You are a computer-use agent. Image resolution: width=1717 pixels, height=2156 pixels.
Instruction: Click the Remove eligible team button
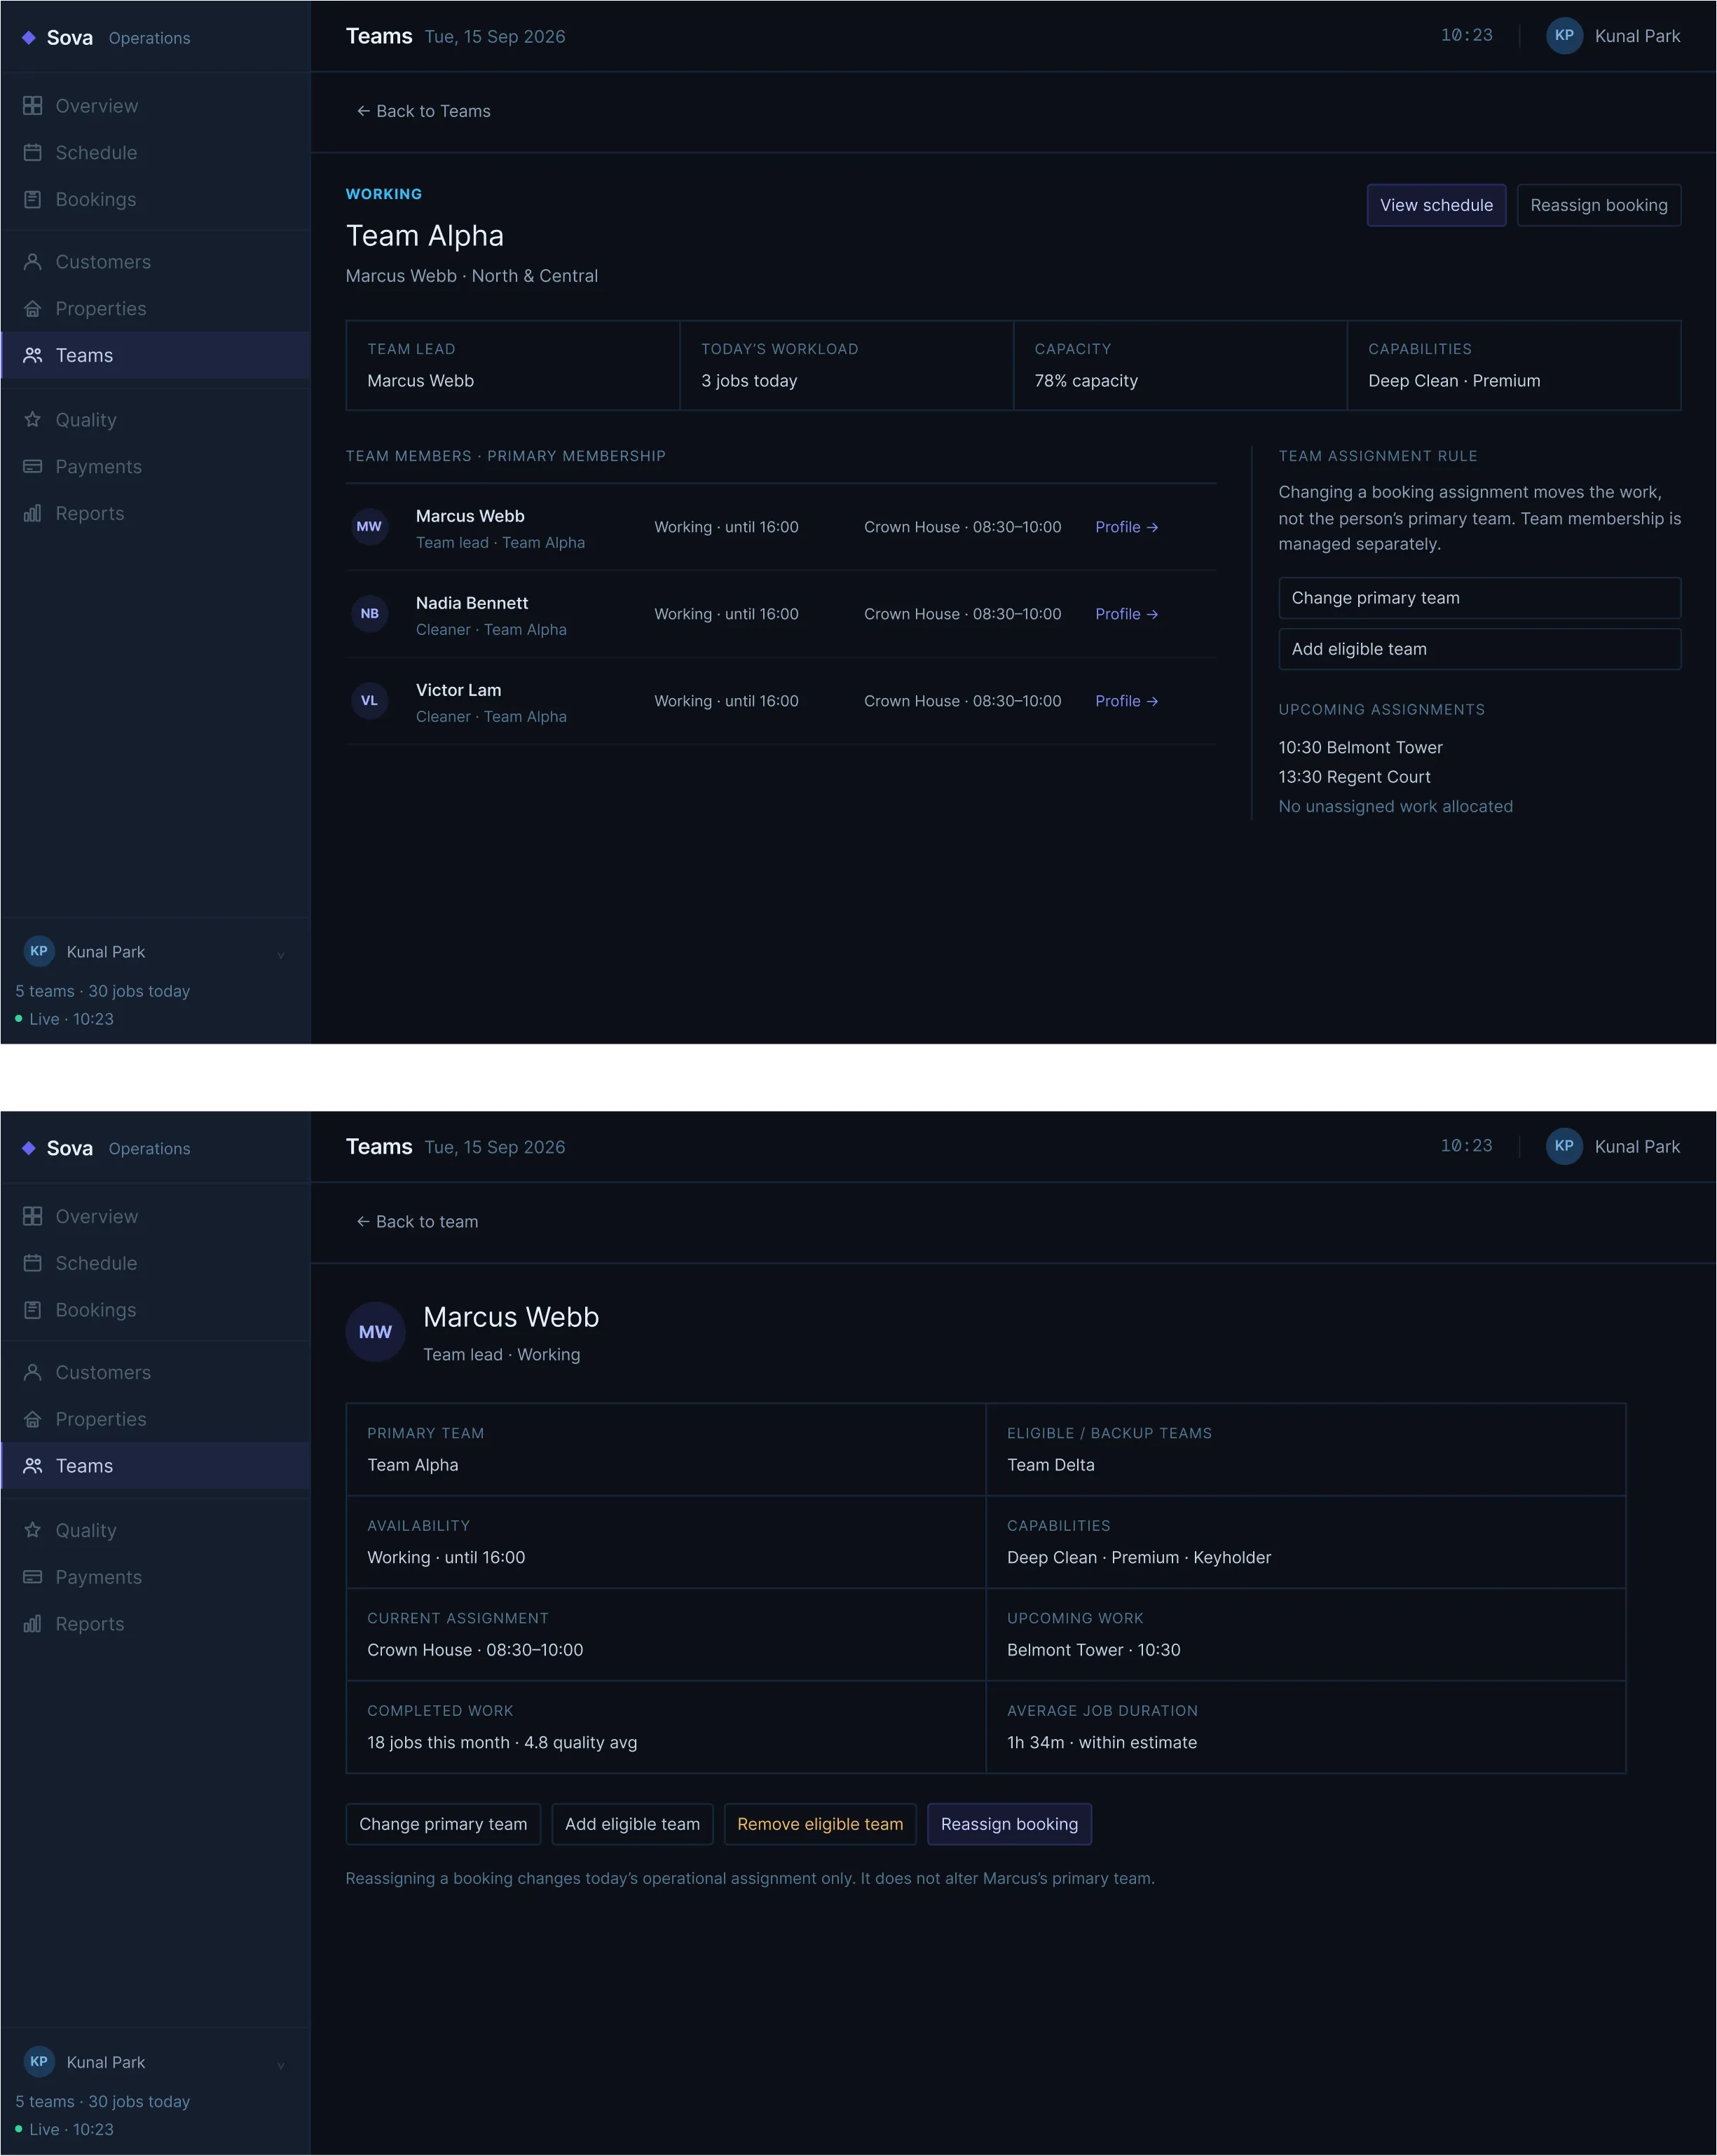pyautogui.click(x=820, y=1823)
